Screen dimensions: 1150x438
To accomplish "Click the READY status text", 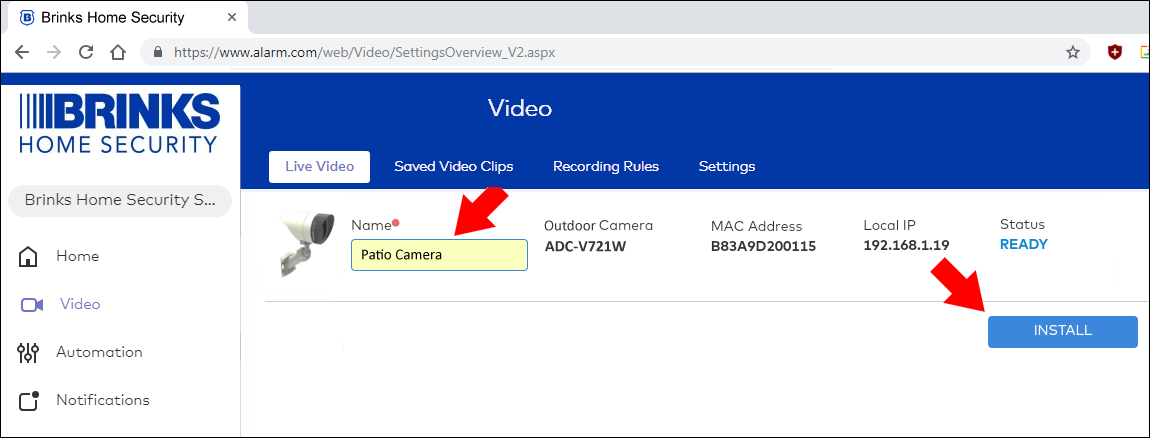I will coord(1024,244).
